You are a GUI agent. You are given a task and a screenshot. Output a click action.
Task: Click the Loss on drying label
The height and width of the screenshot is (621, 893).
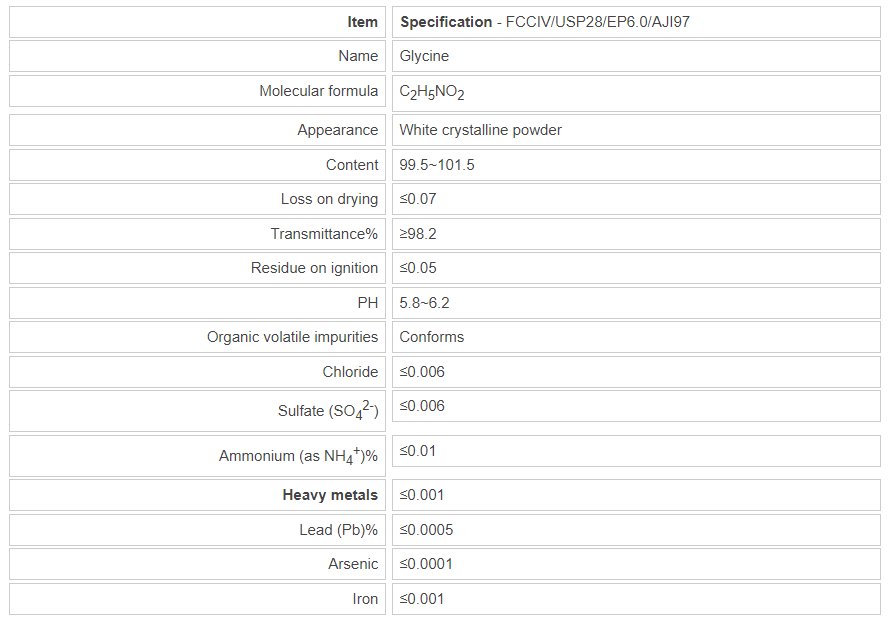tap(329, 199)
